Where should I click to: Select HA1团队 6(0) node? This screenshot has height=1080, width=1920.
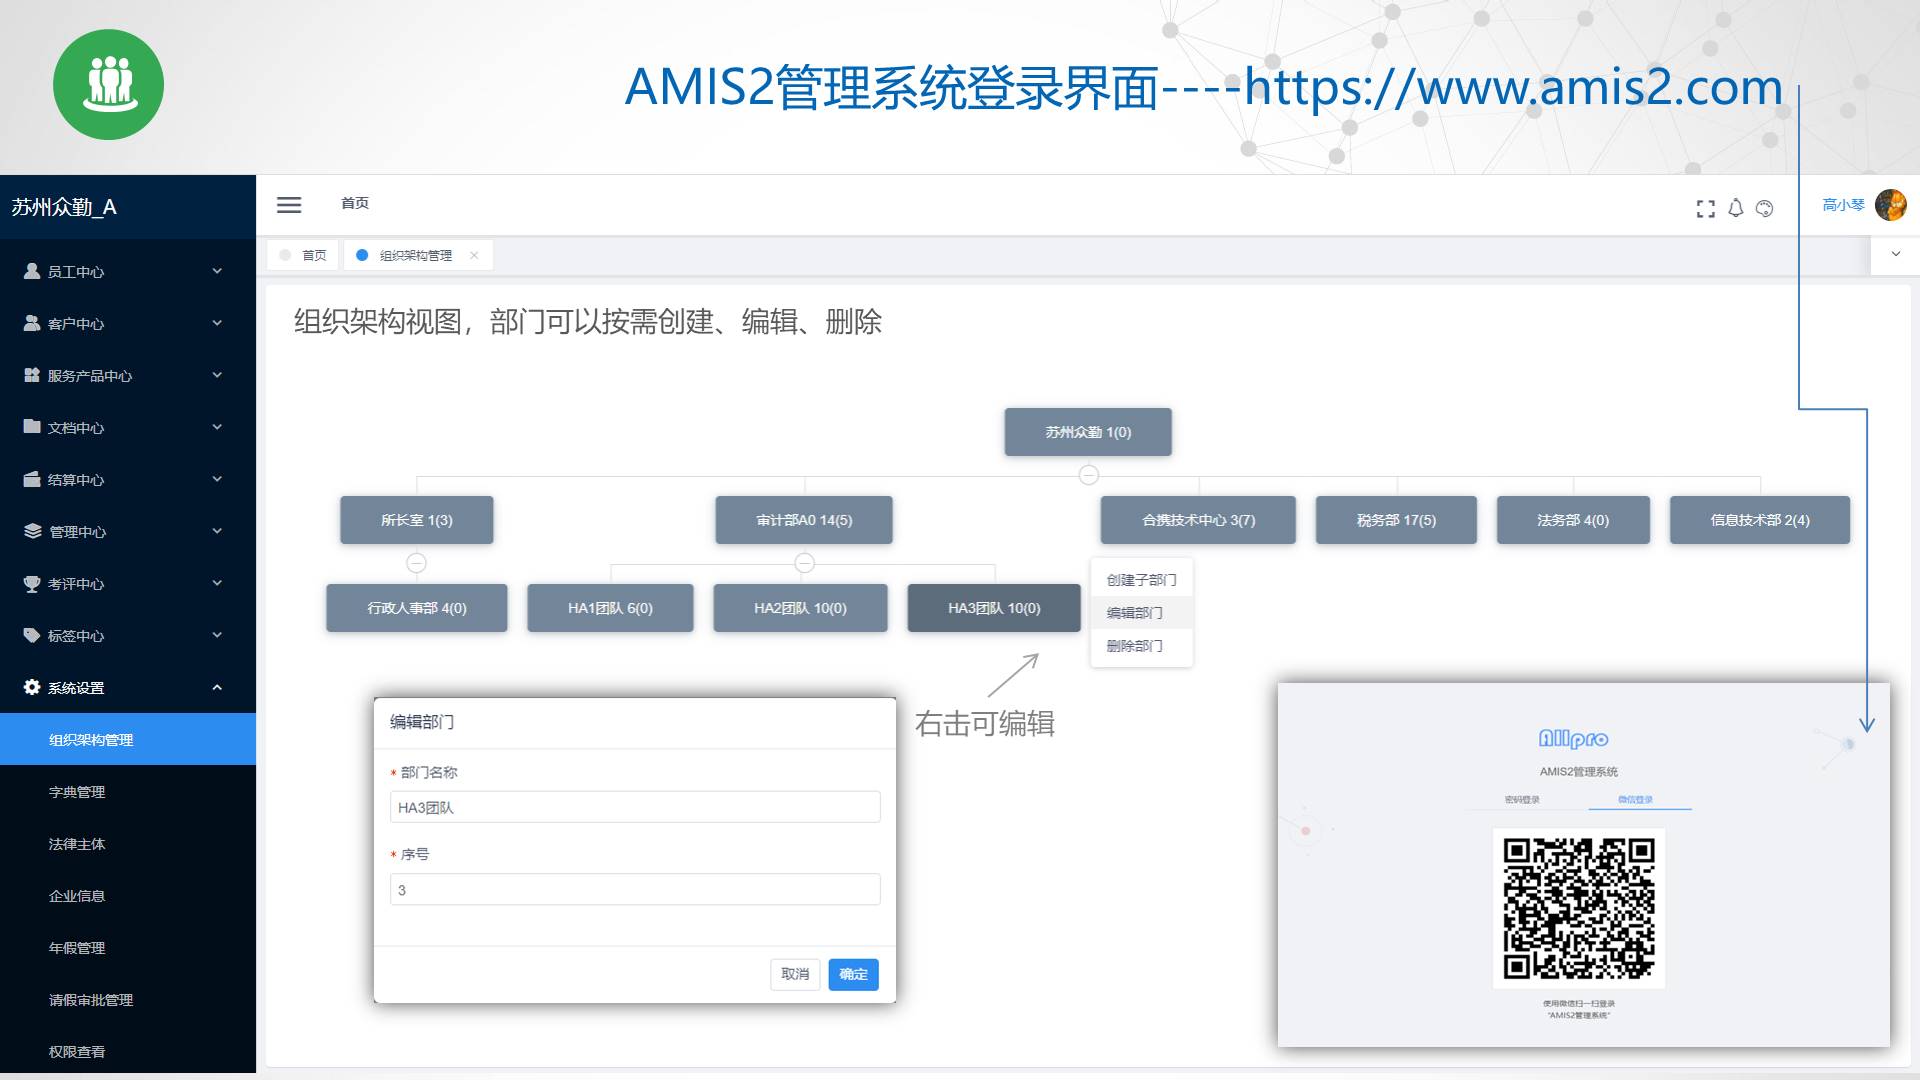point(610,608)
